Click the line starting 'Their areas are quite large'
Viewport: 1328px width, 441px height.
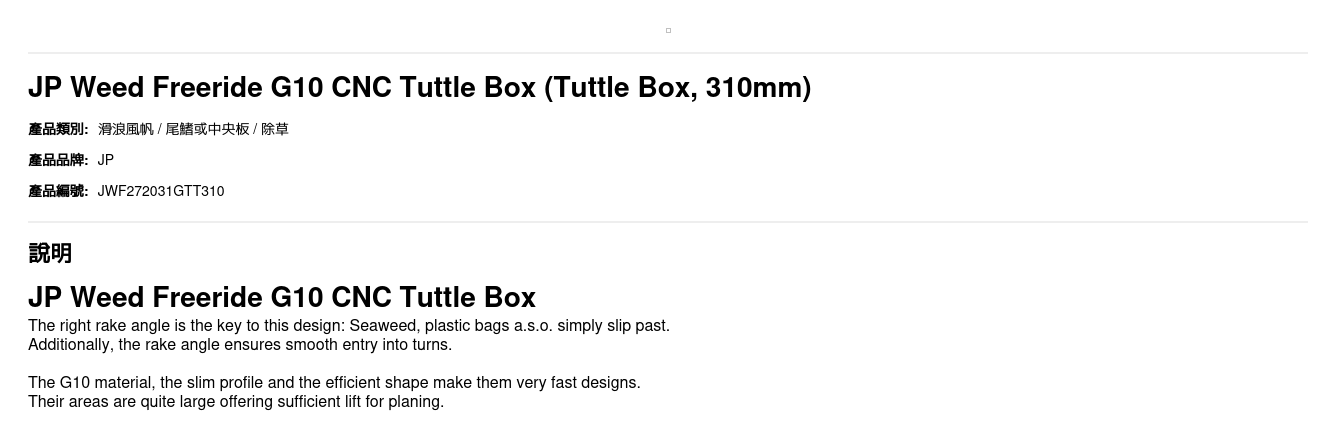(x=236, y=402)
